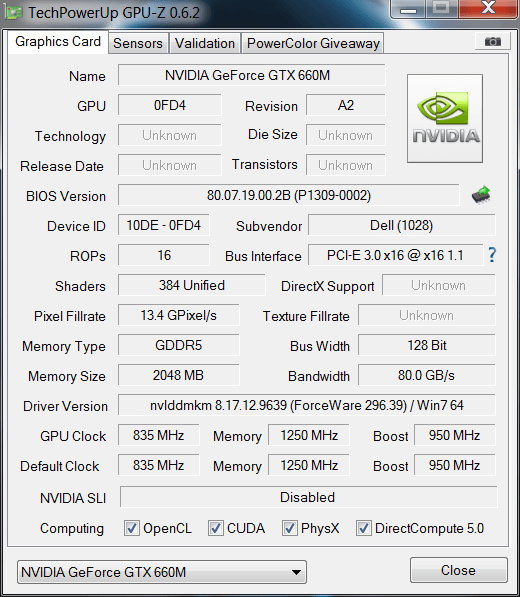Screen dimensions: 520x597
Task: Click the camera screenshot icon
Action: (x=493, y=42)
